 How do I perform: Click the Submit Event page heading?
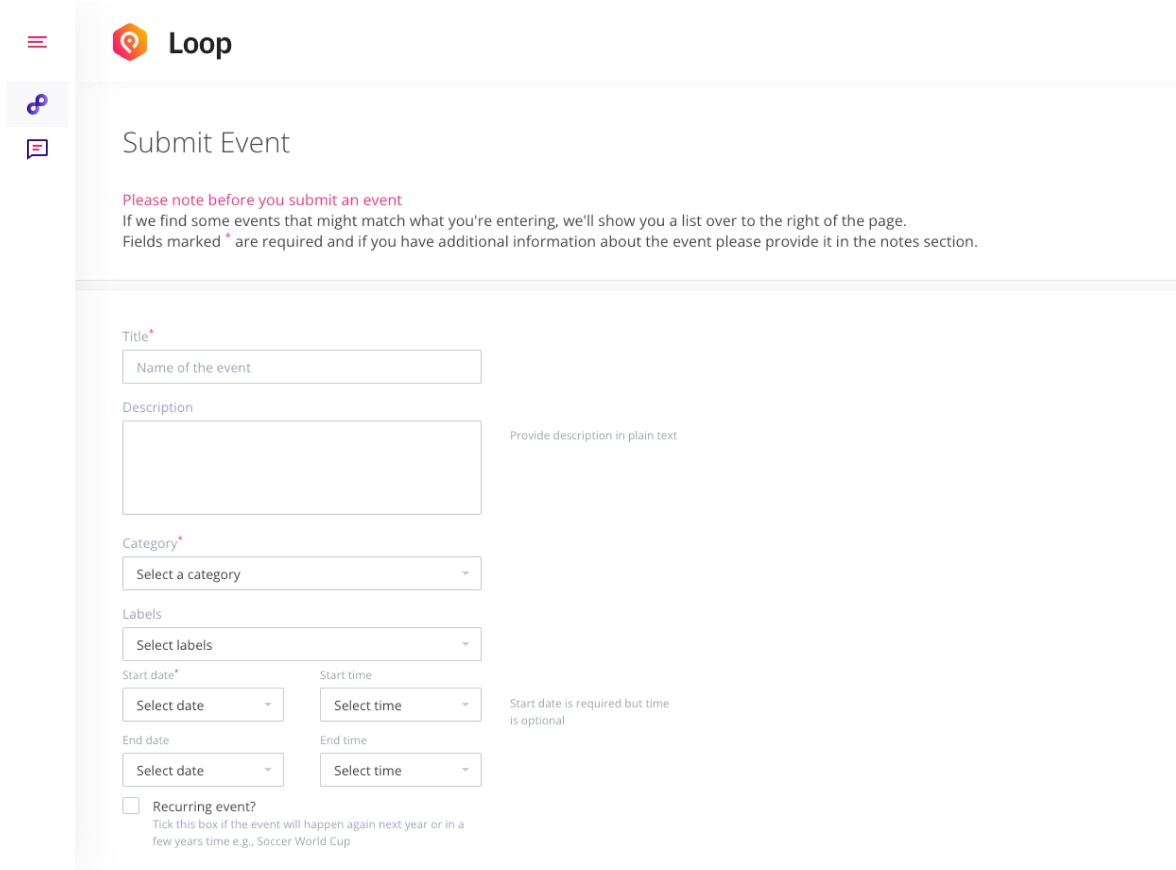206,142
